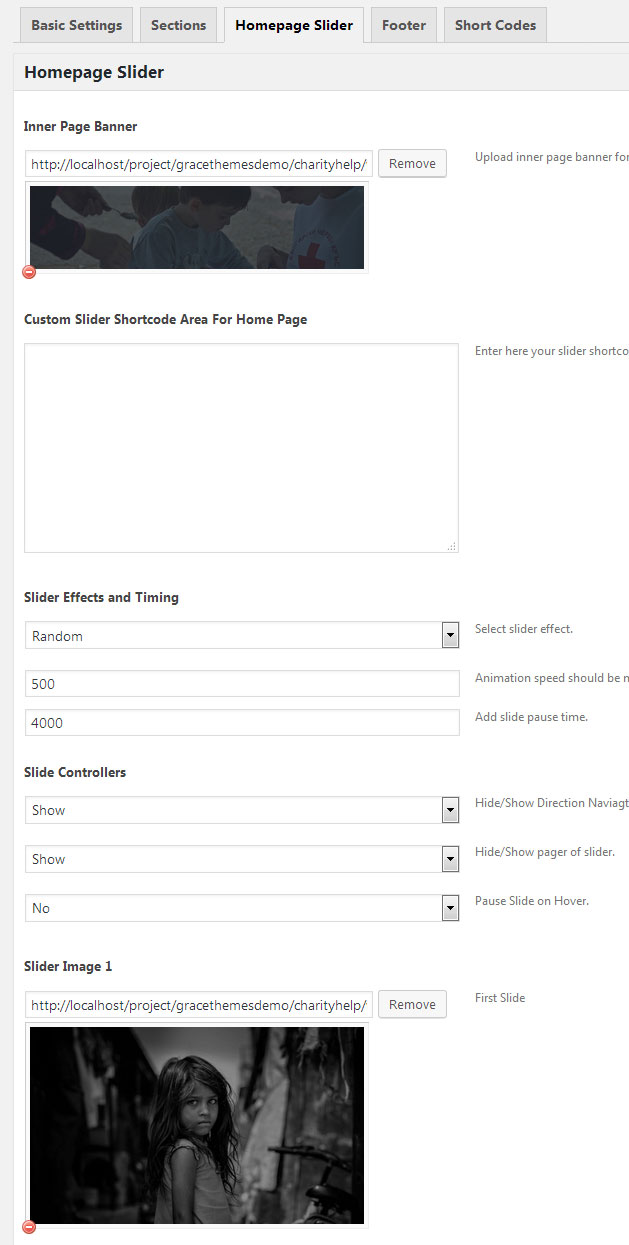Go to the Footer tab
Screen dimensions: 629x1245
pos(403,25)
